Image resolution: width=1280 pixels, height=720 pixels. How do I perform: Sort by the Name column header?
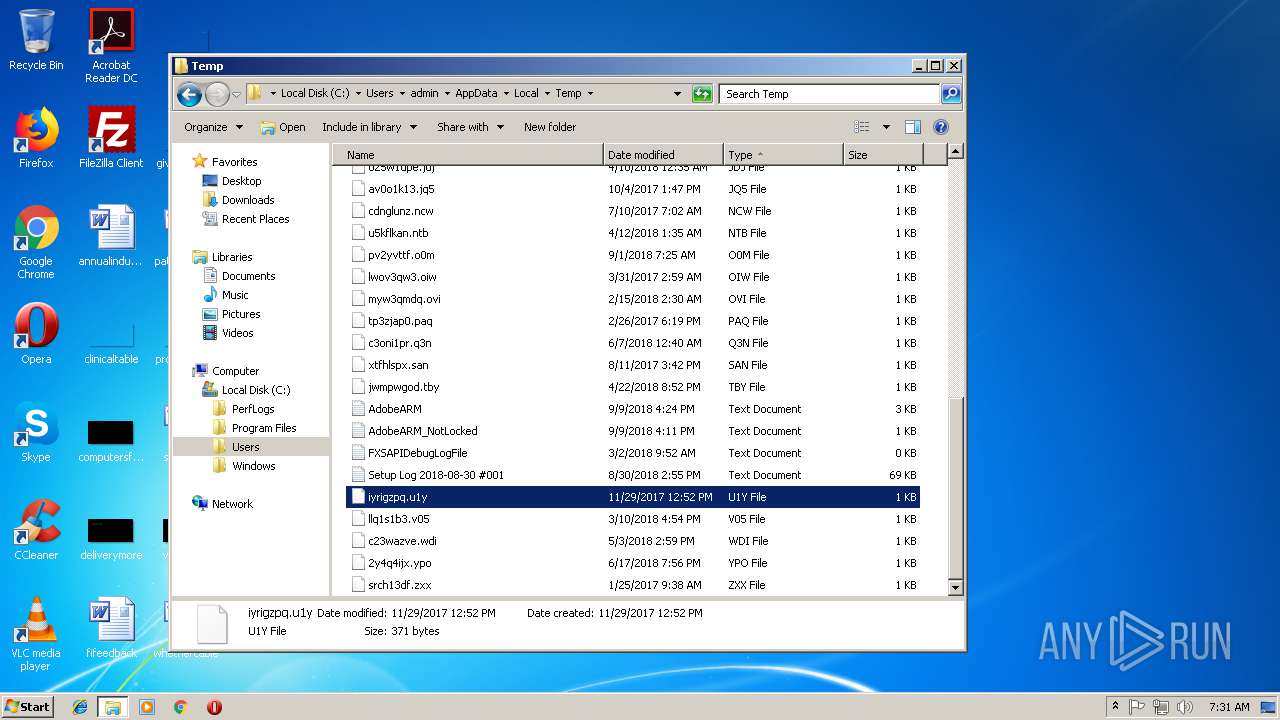[x=467, y=155]
